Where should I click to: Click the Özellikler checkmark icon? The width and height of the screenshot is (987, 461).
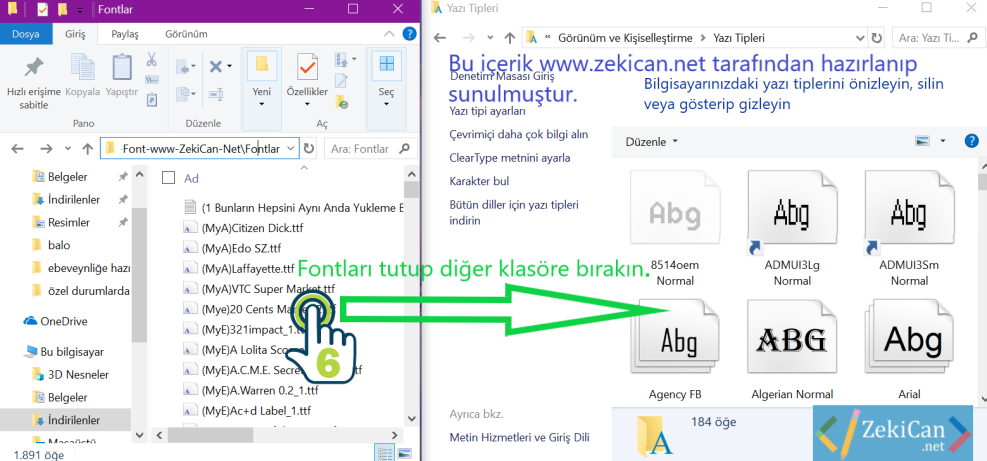point(307,66)
